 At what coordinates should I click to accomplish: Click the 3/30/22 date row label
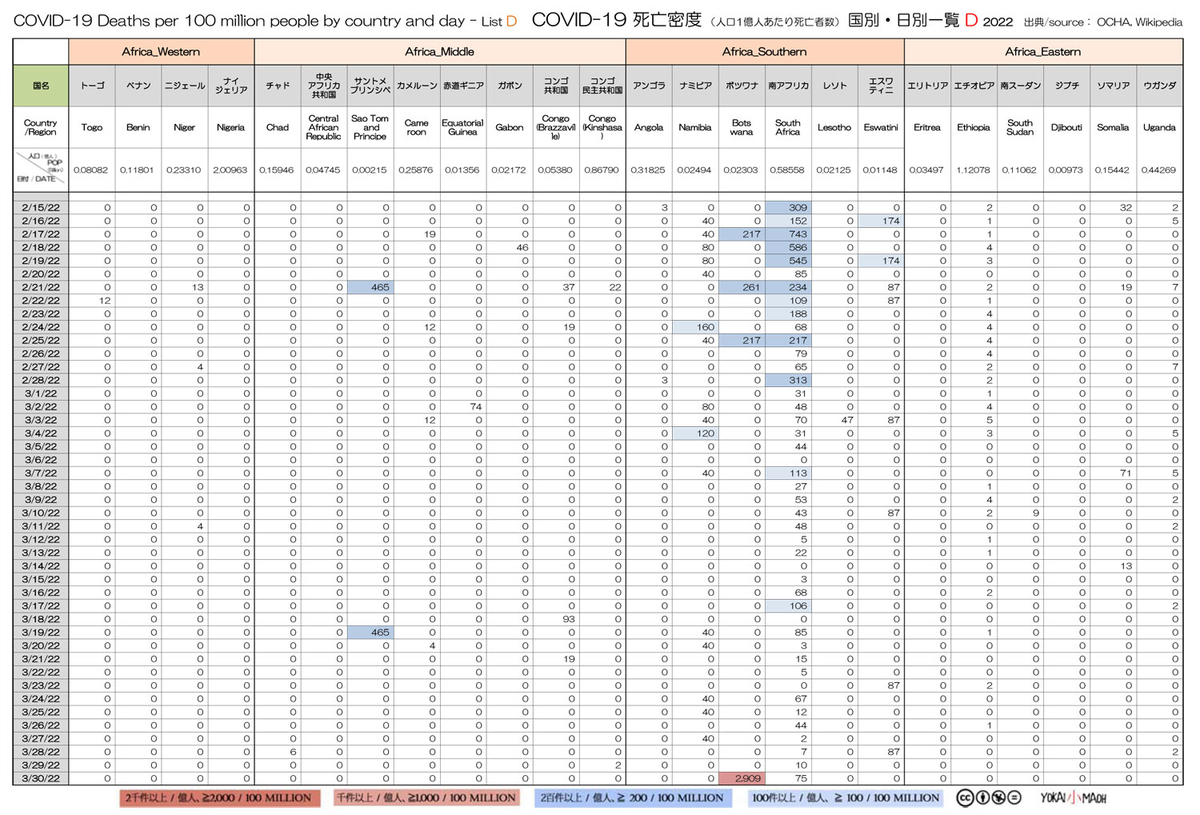point(41,778)
